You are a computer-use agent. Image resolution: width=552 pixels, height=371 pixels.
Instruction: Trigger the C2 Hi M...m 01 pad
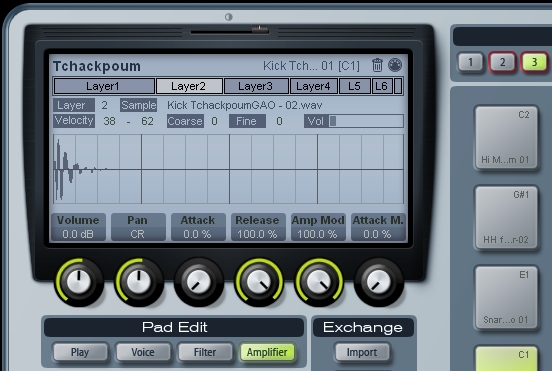click(506, 138)
